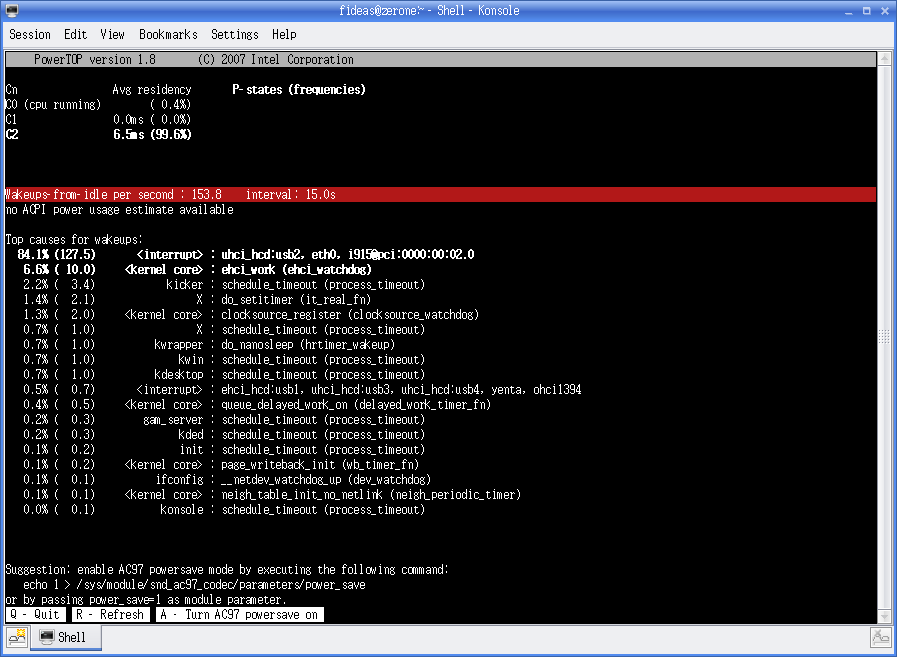Click the C2 6.5ms (99.6%) line

point(98,134)
